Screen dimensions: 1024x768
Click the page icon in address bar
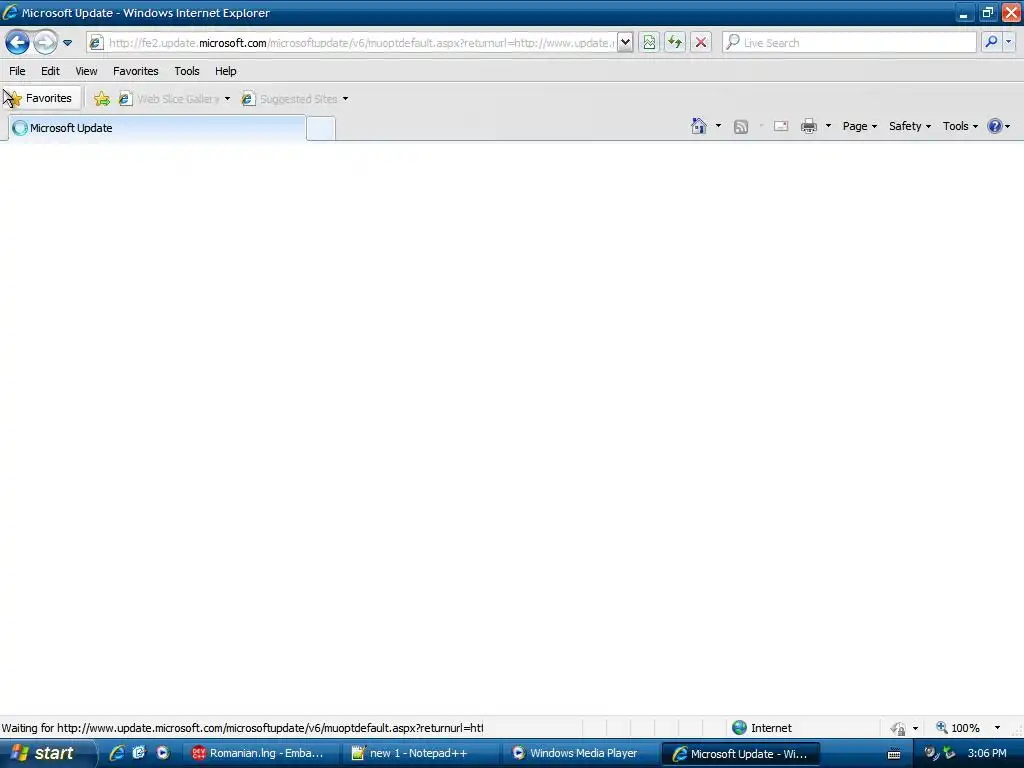(x=96, y=42)
